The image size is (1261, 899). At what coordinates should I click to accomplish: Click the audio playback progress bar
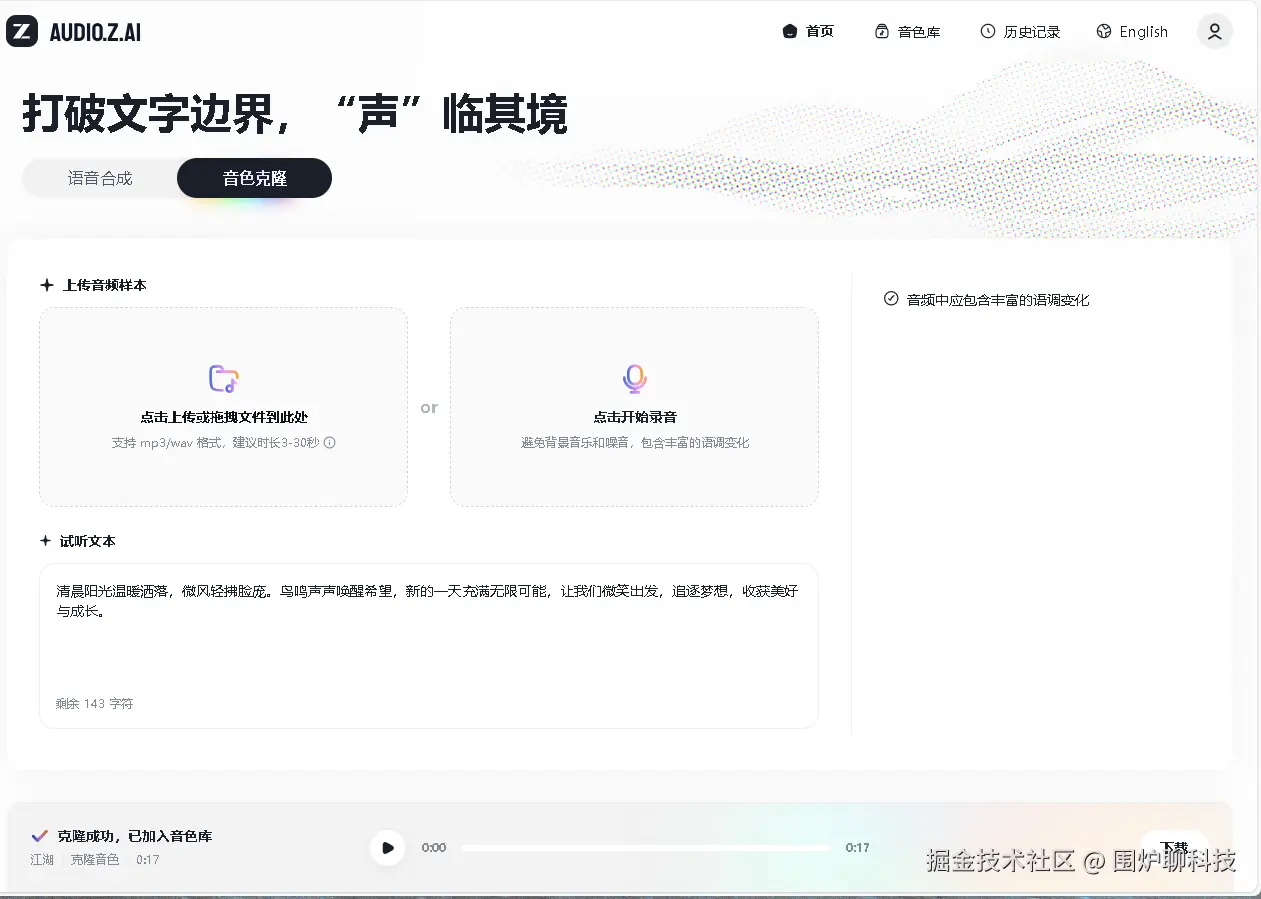coord(645,847)
